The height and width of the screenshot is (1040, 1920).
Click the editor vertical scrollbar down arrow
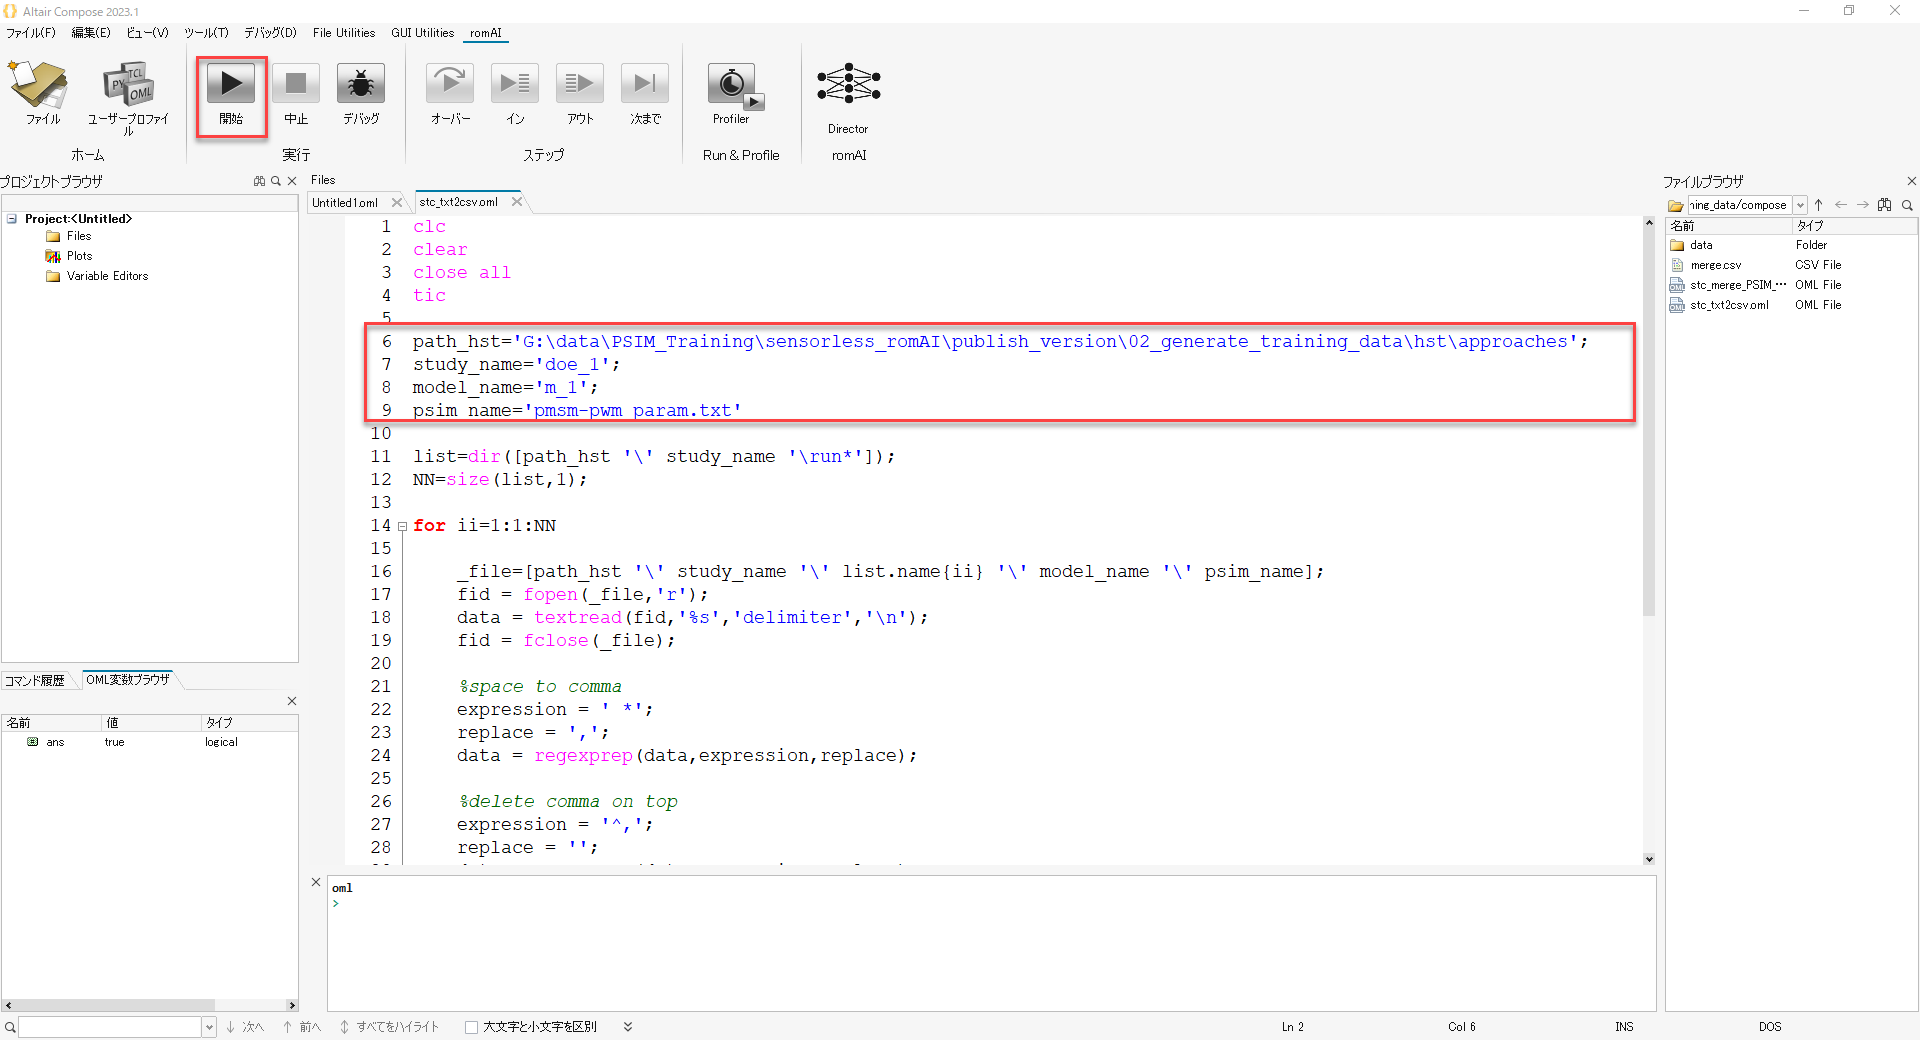click(1649, 859)
